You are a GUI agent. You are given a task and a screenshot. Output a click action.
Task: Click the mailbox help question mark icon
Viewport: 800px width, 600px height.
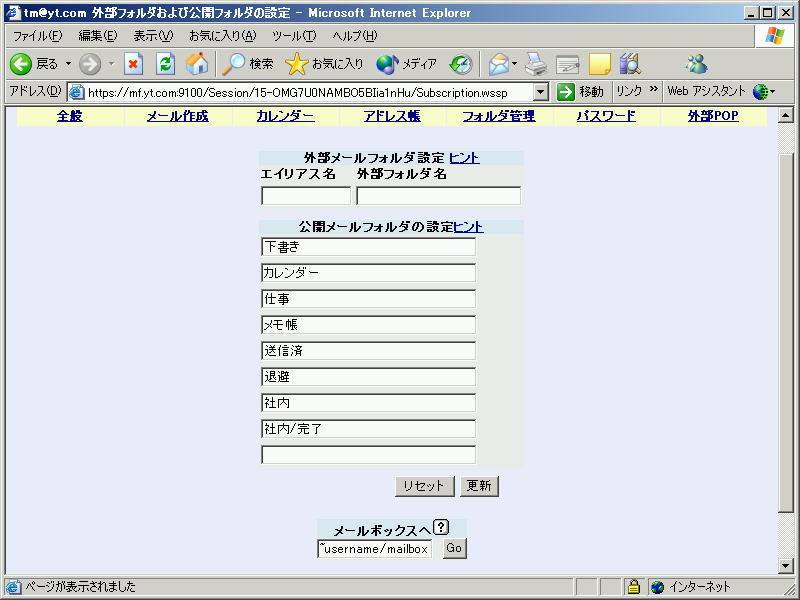point(441,528)
